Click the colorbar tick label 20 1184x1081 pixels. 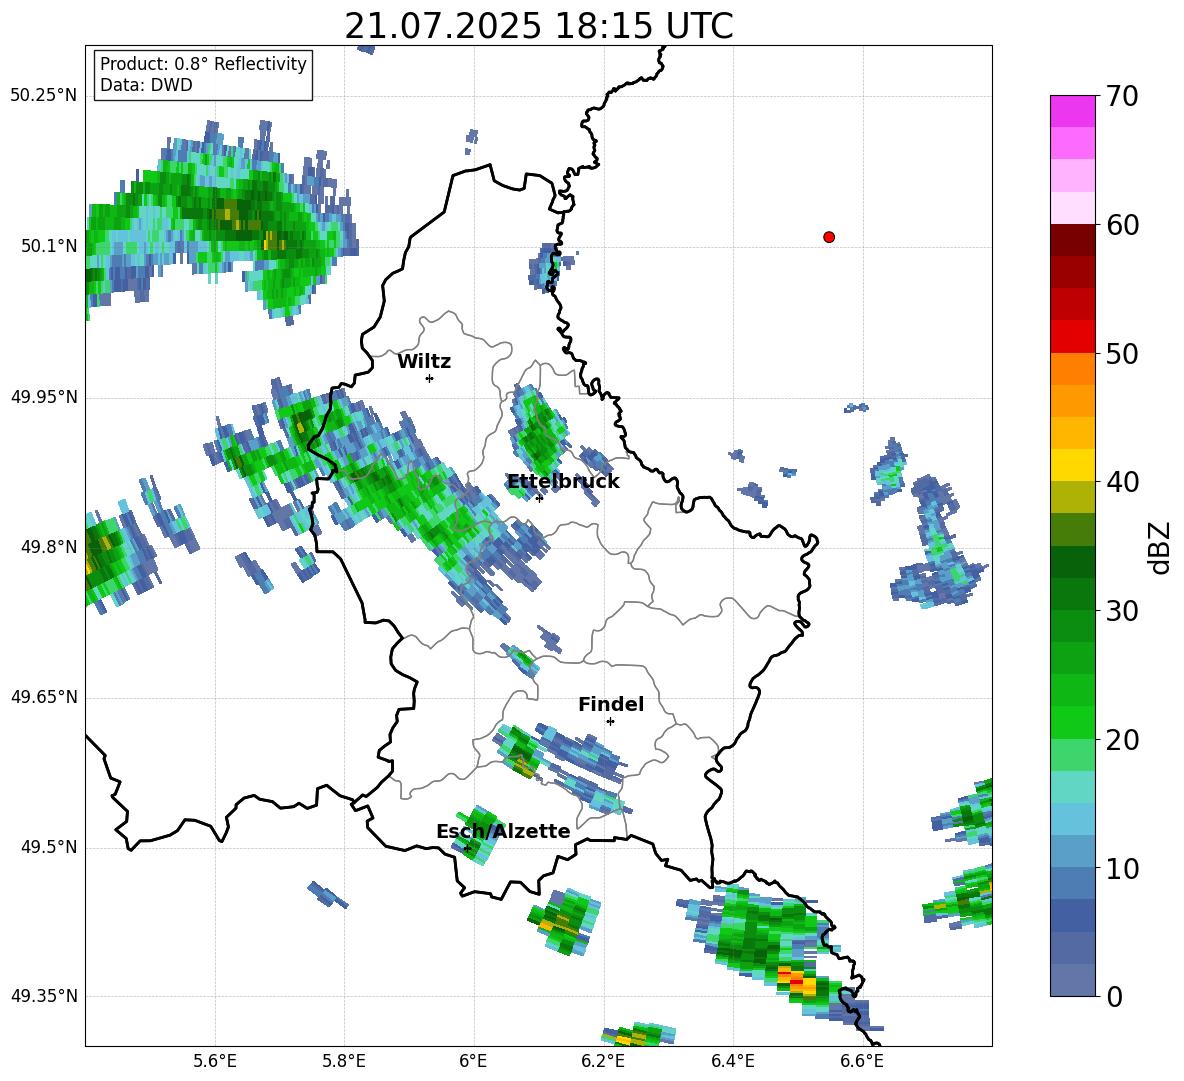1123,740
